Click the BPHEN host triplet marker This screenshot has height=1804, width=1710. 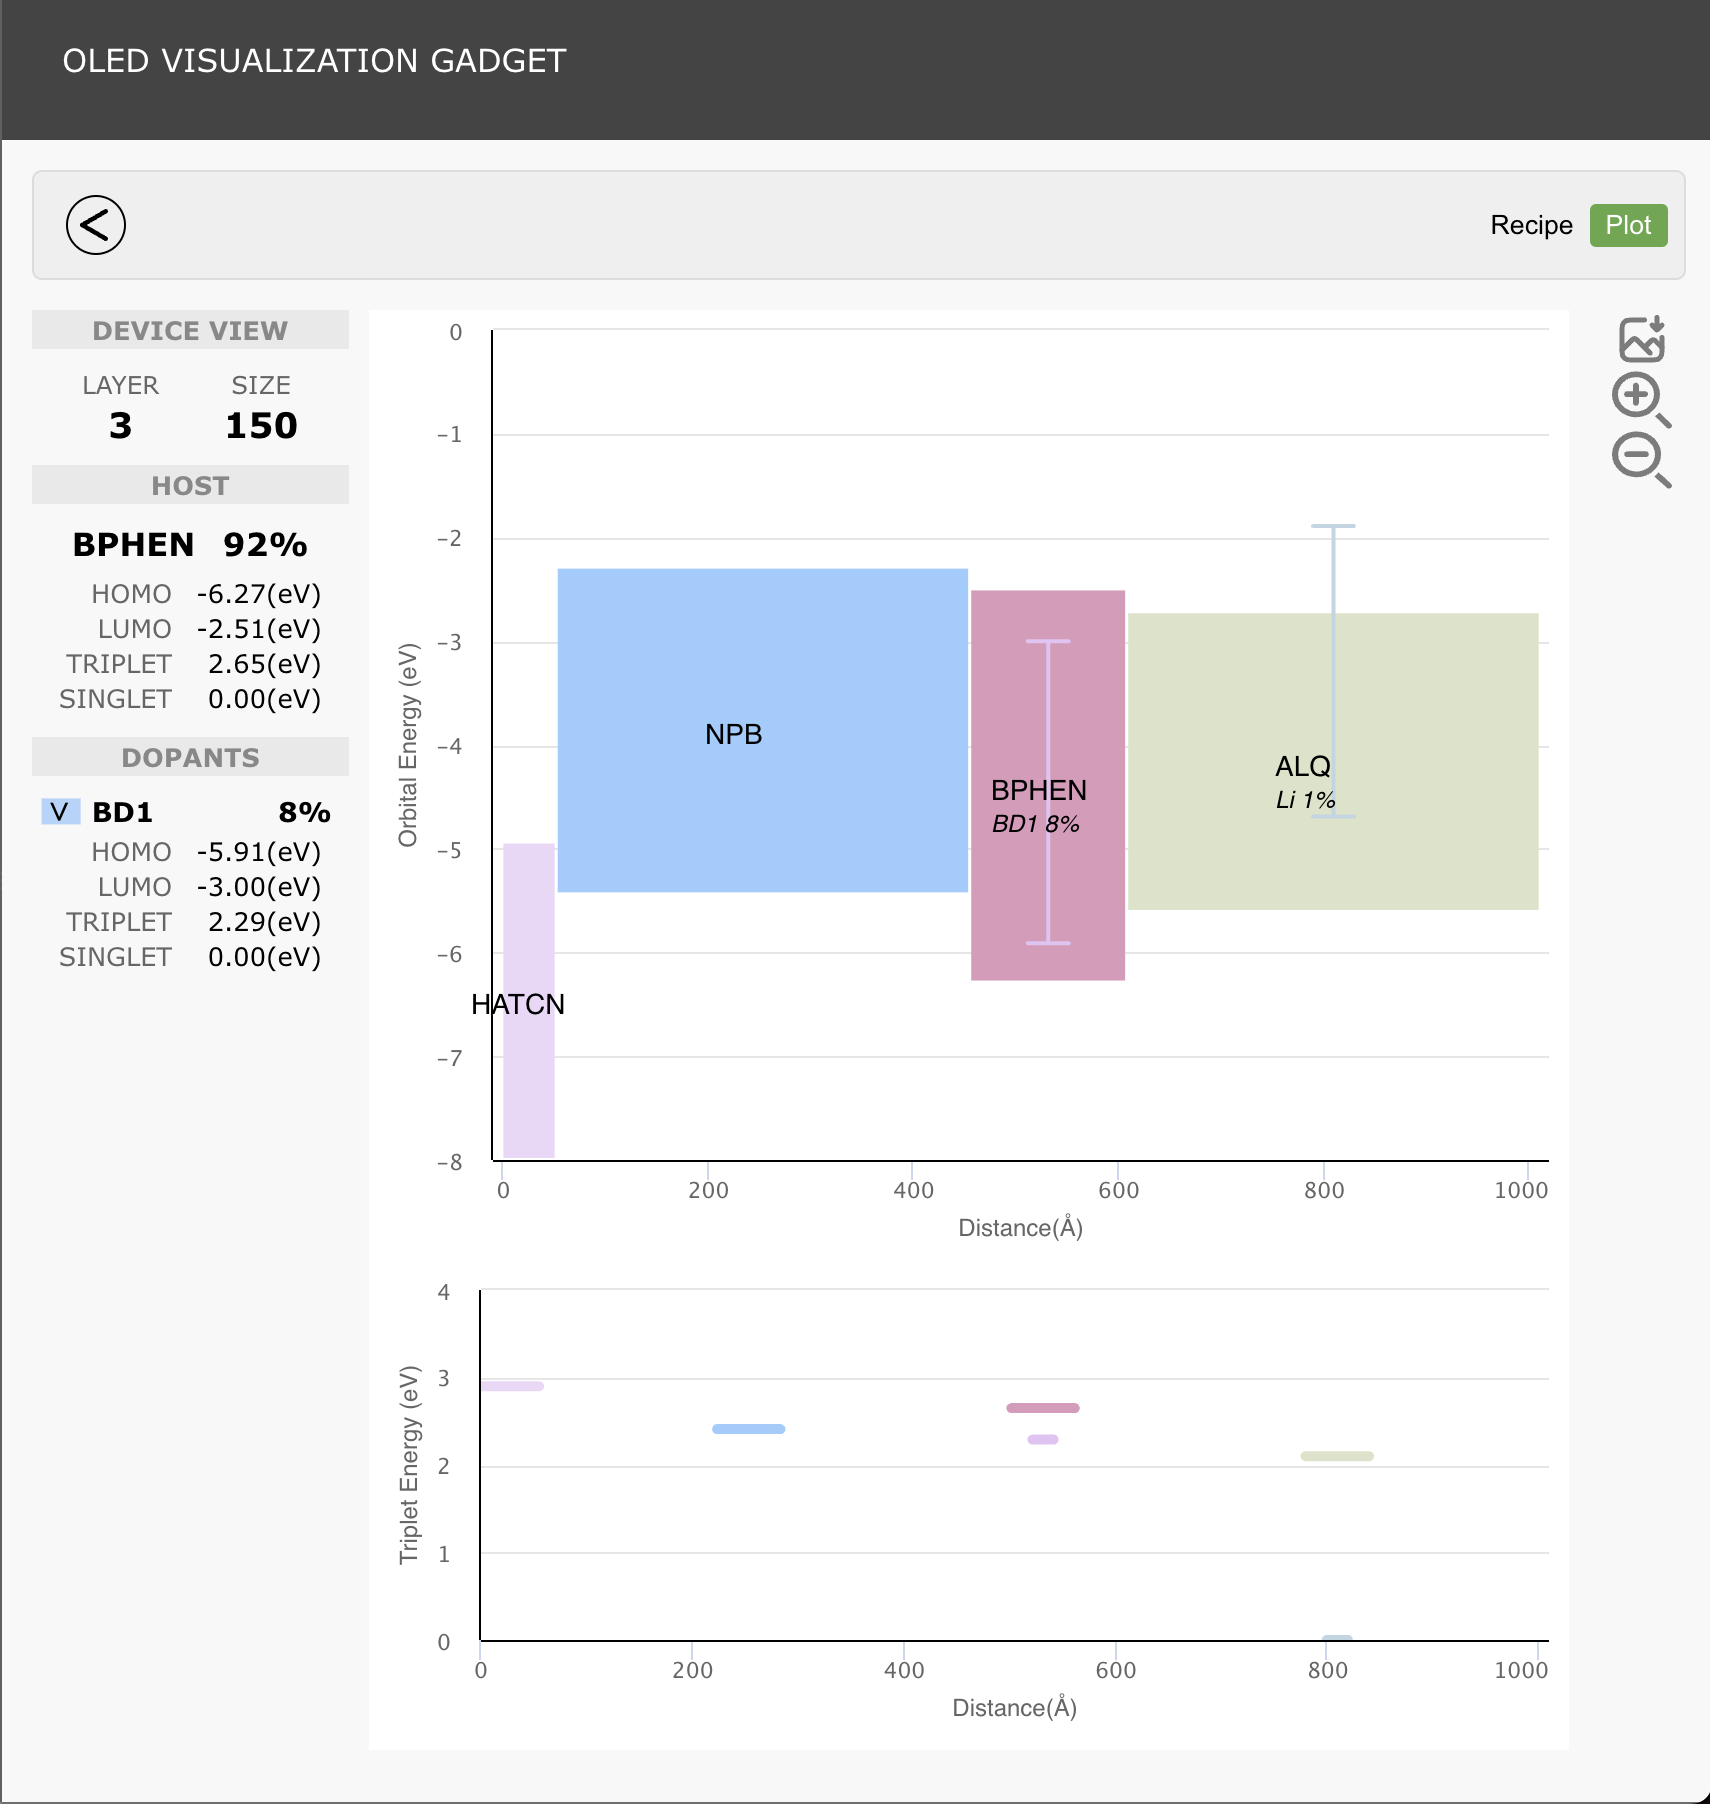1042,1408
